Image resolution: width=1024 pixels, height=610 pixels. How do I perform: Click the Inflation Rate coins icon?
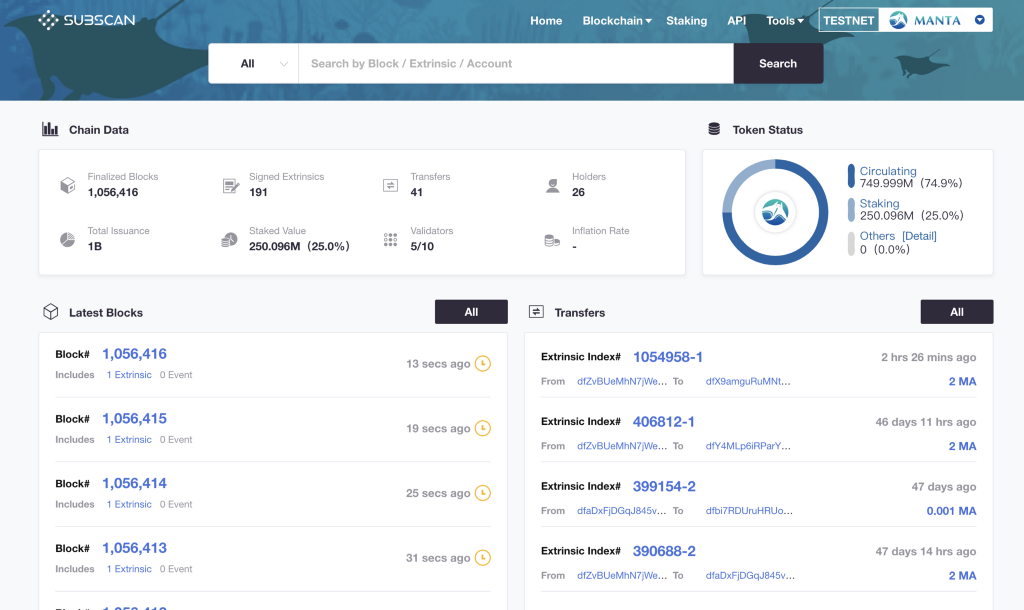[x=552, y=240]
